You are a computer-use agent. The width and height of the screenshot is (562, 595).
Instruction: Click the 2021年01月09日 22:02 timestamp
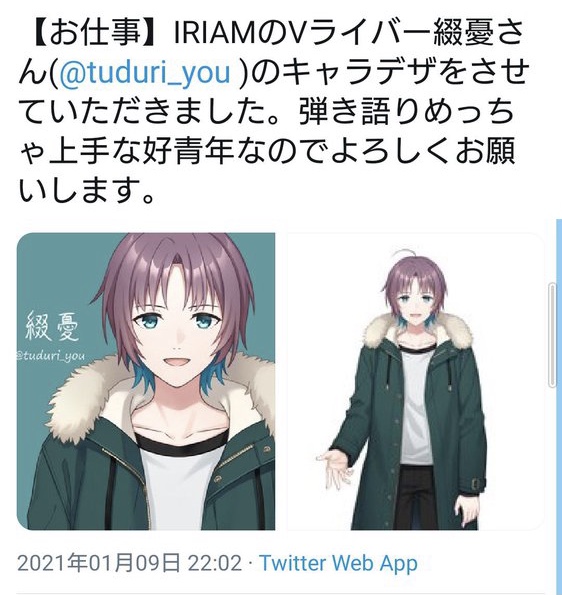tap(130, 562)
